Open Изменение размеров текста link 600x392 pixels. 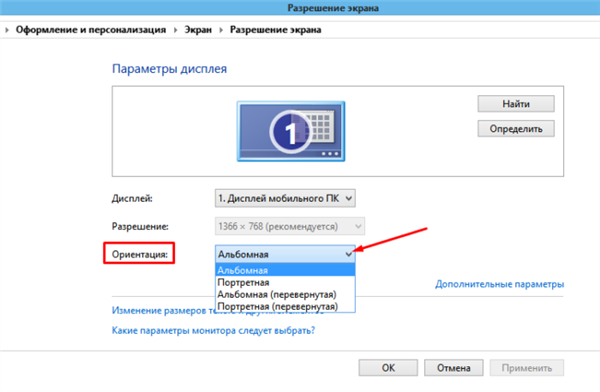(x=163, y=310)
